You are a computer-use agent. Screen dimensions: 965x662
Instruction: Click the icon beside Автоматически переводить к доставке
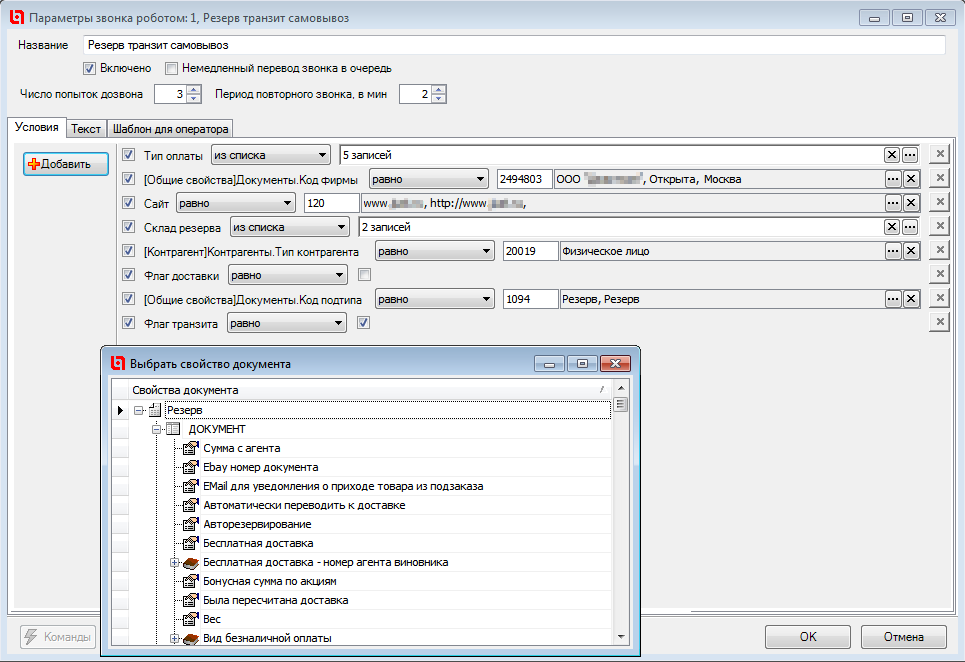191,505
